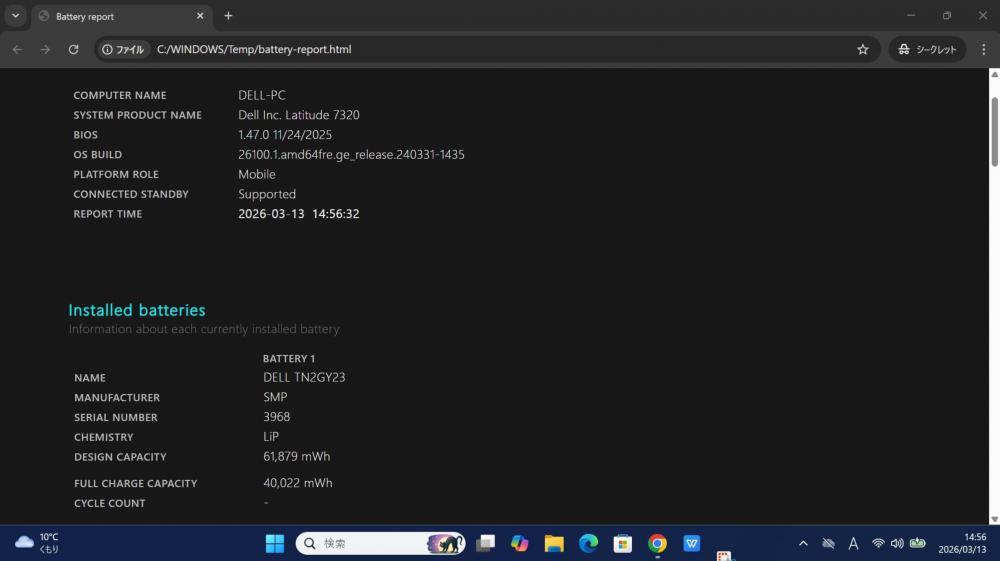
Task: Open the weather widget showing 10°C
Action: coord(37,543)
